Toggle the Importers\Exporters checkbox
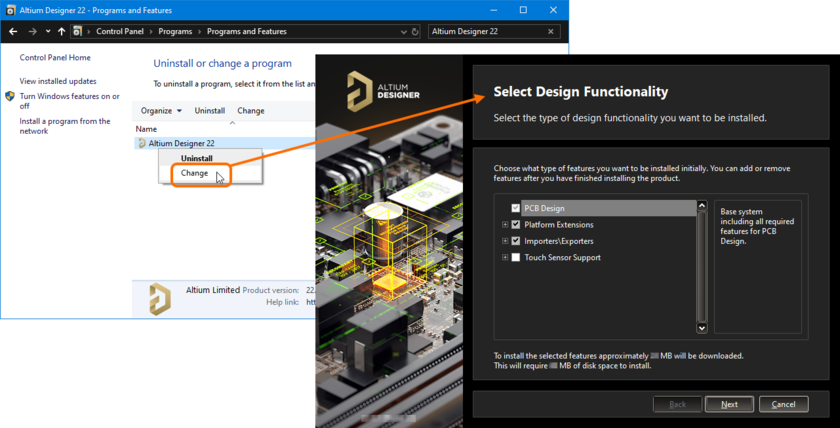 coord(516,241)
